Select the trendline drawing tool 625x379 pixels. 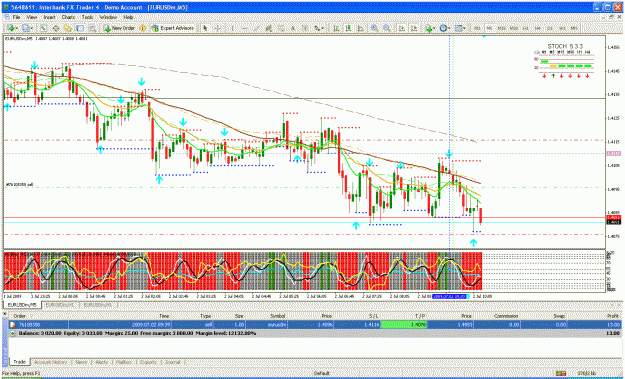257,28
